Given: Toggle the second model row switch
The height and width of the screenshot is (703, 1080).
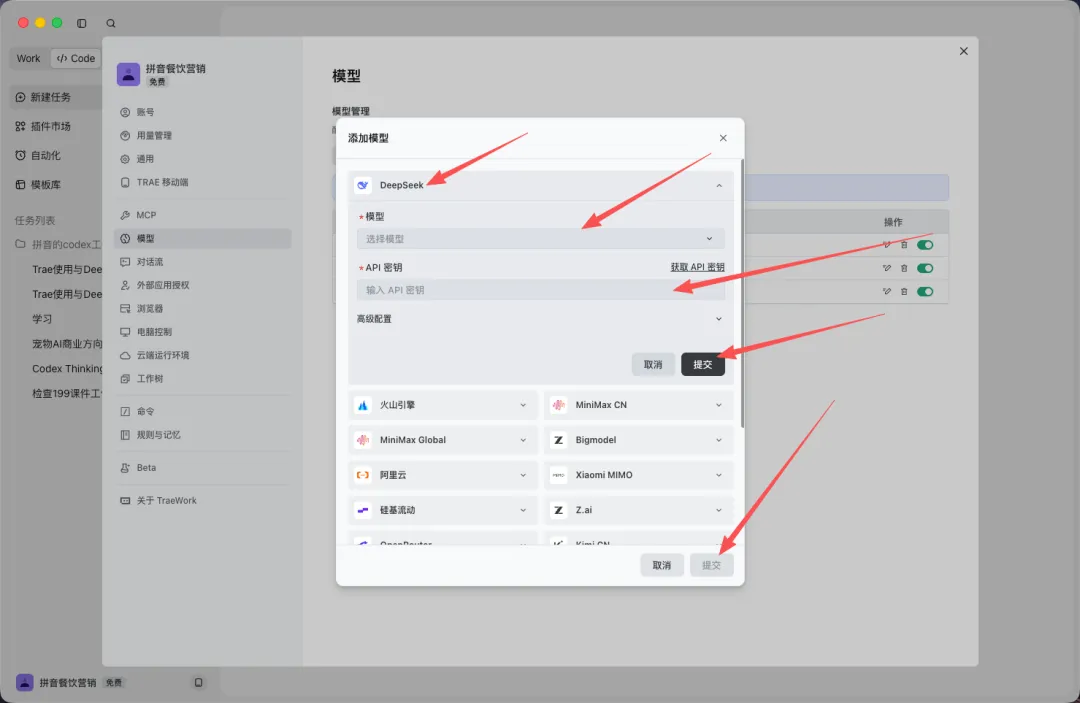Looking at the screenshot, I should point(925,269).
